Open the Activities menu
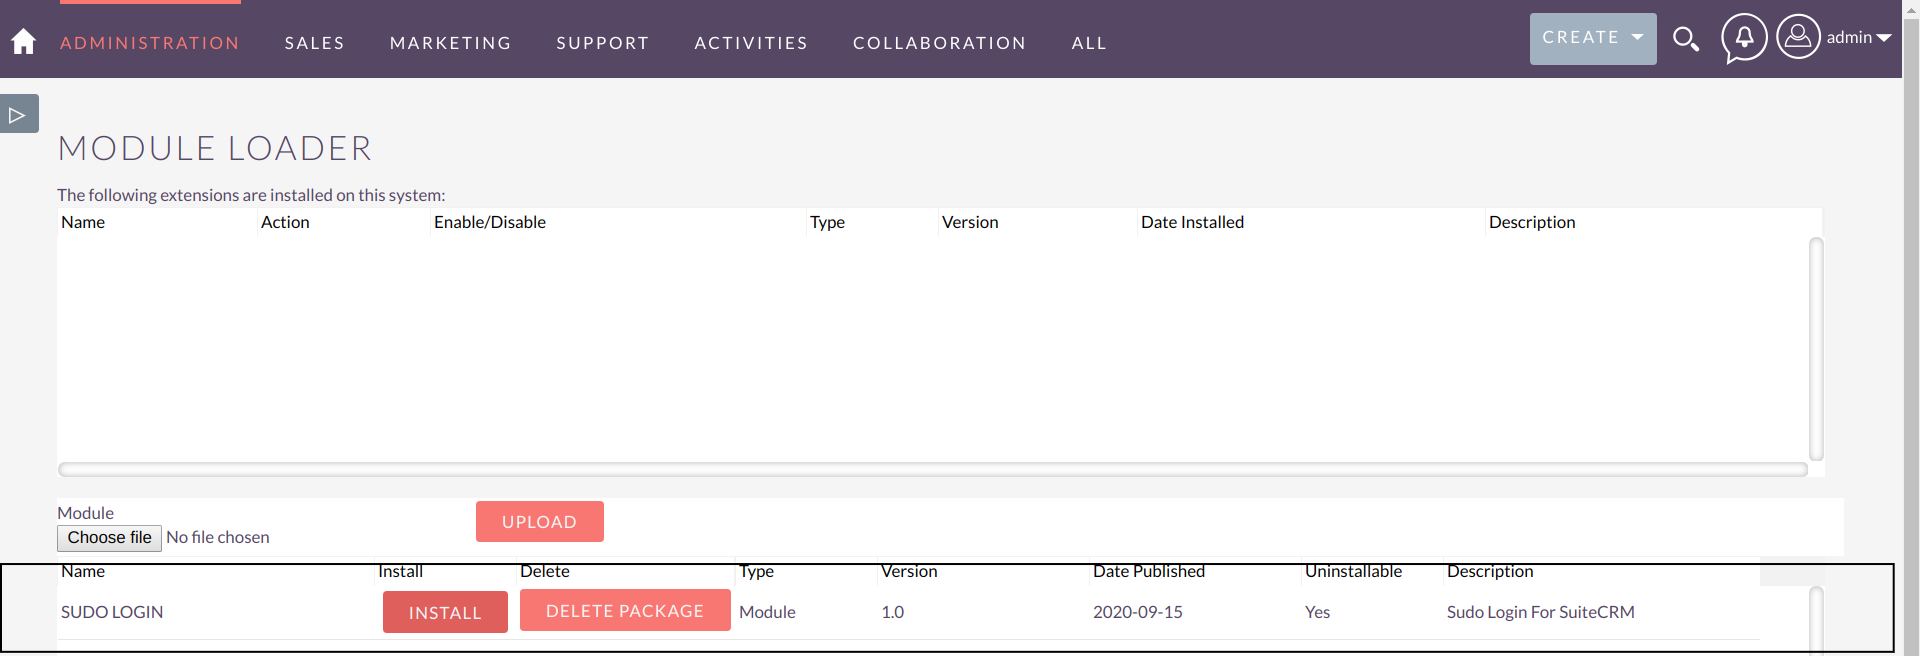Image resolution: width=1920 pixels, height=656 pixels. coord(751,43)
